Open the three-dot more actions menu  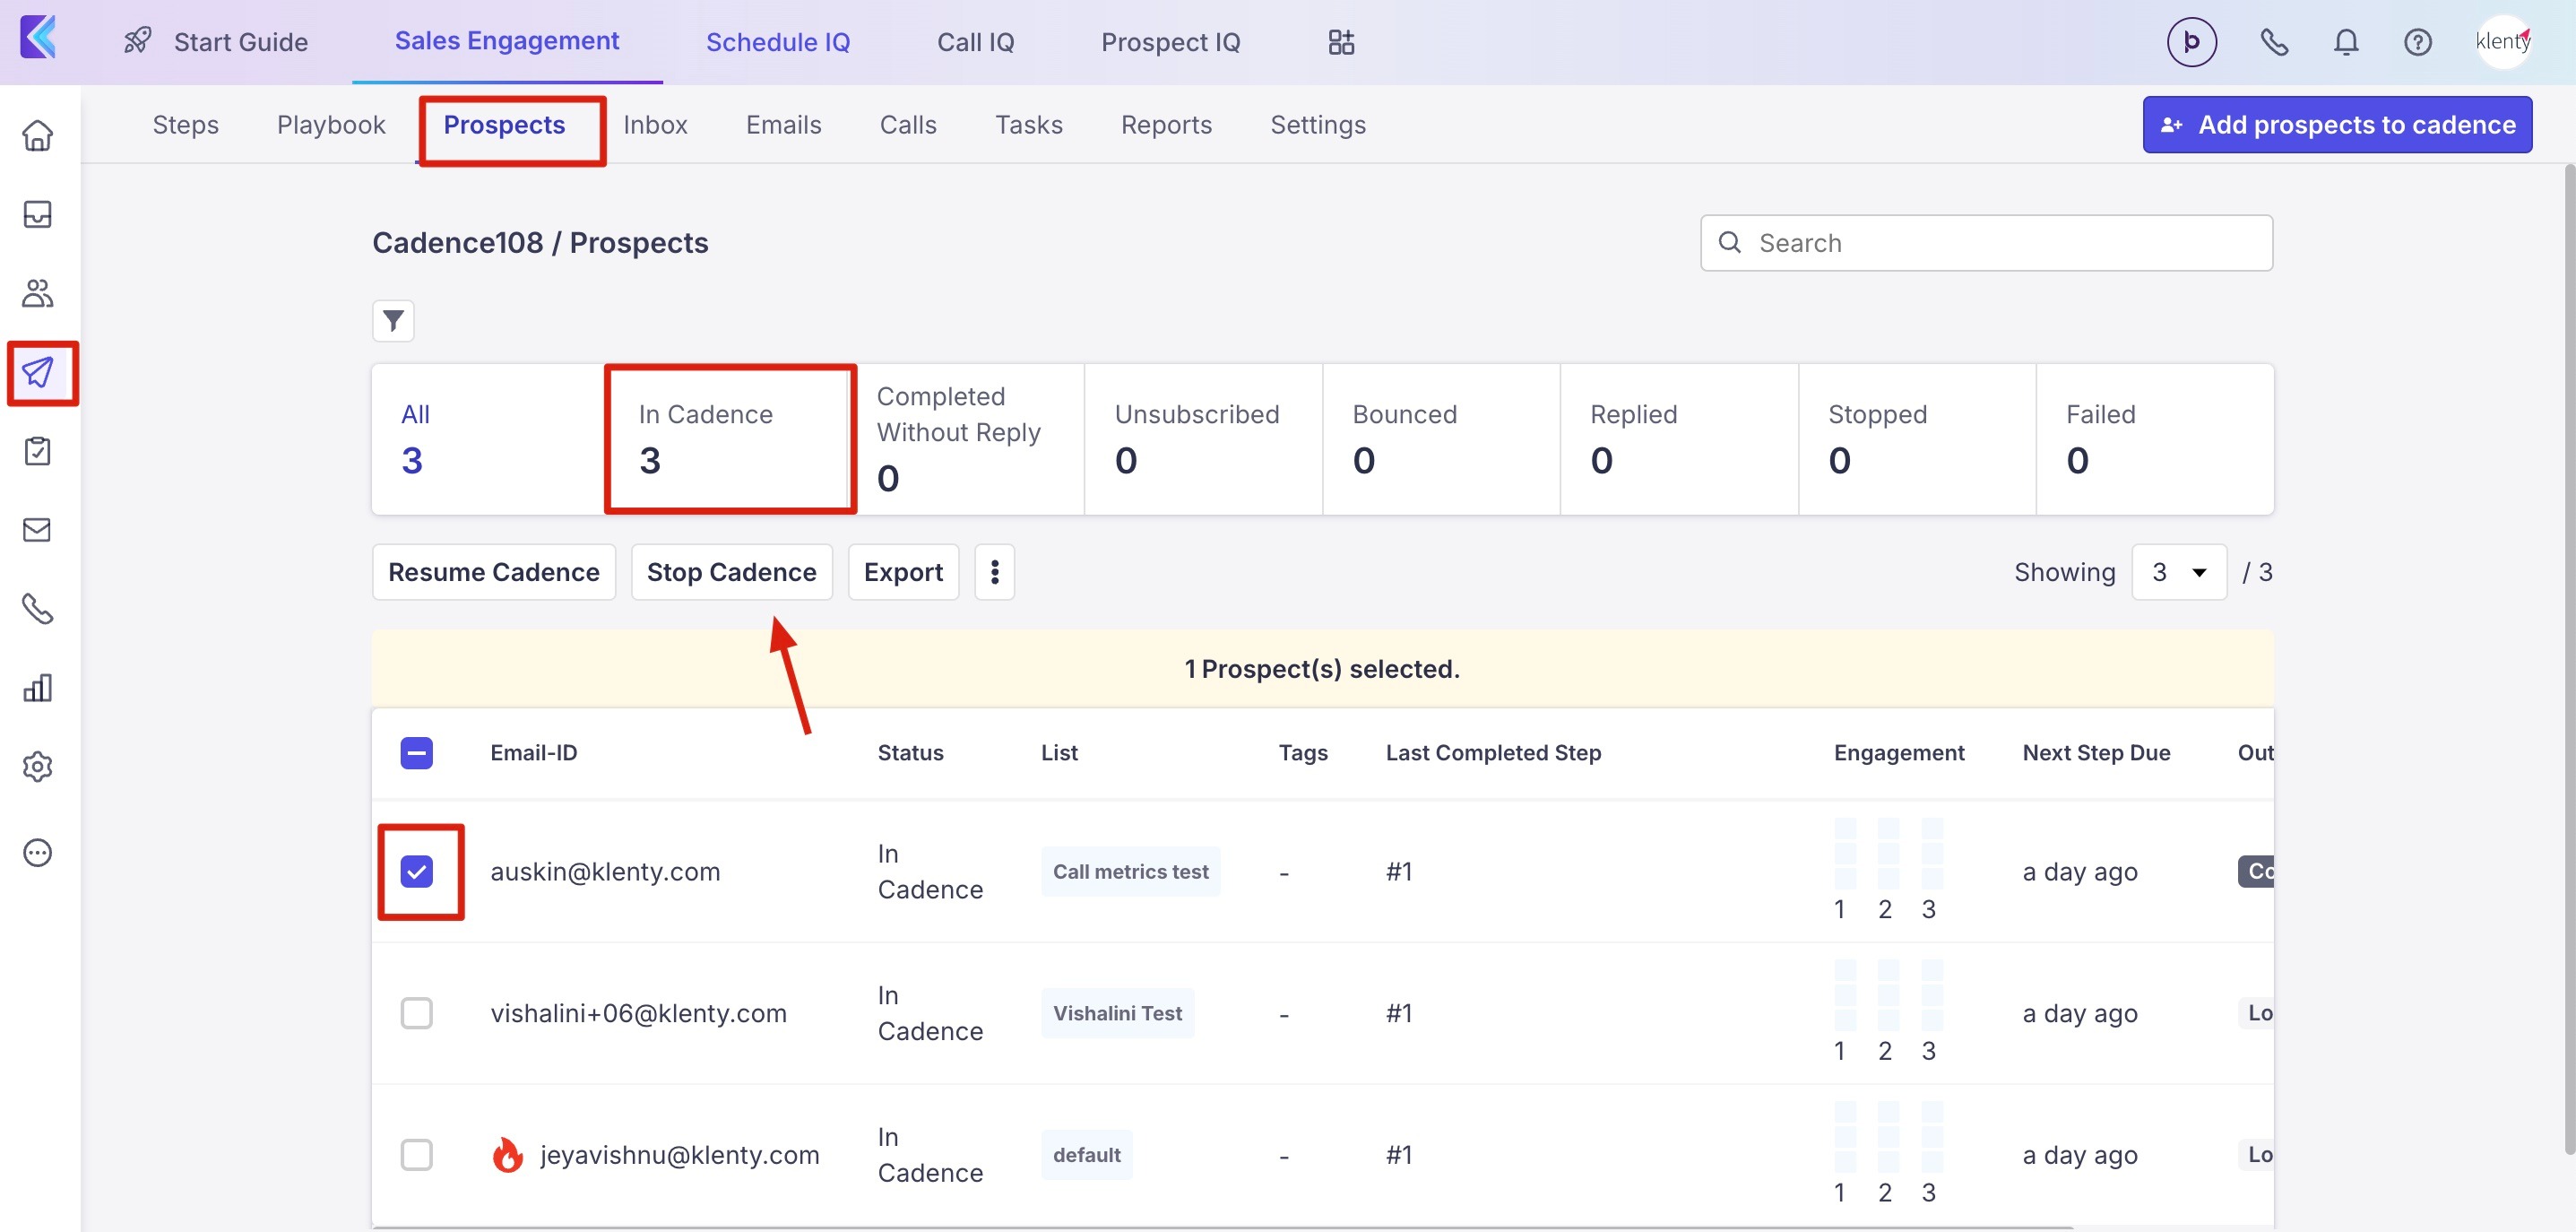click(x=994, y=572)
